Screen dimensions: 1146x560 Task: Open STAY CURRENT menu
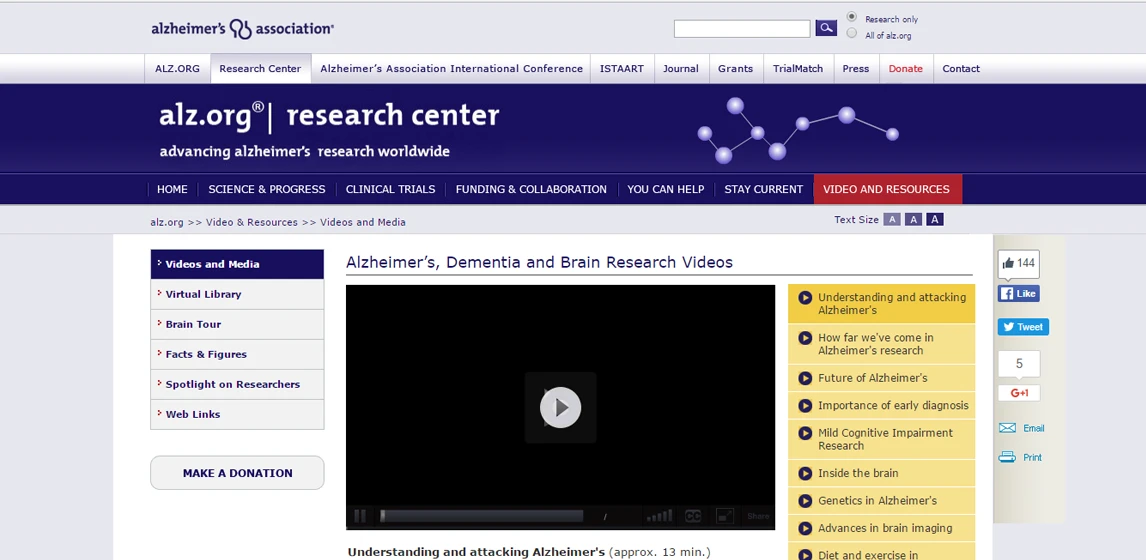[764, 189]
